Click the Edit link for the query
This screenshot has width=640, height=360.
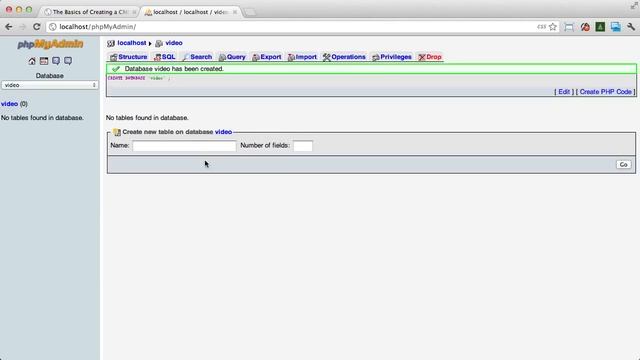[564, 92]
